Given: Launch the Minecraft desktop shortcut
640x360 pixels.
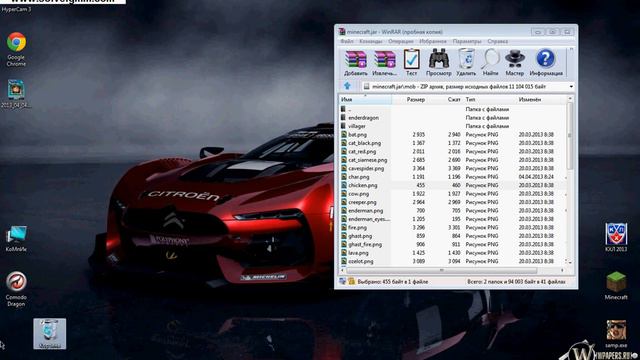Looking at the screenshot, I should coord(616,286).
